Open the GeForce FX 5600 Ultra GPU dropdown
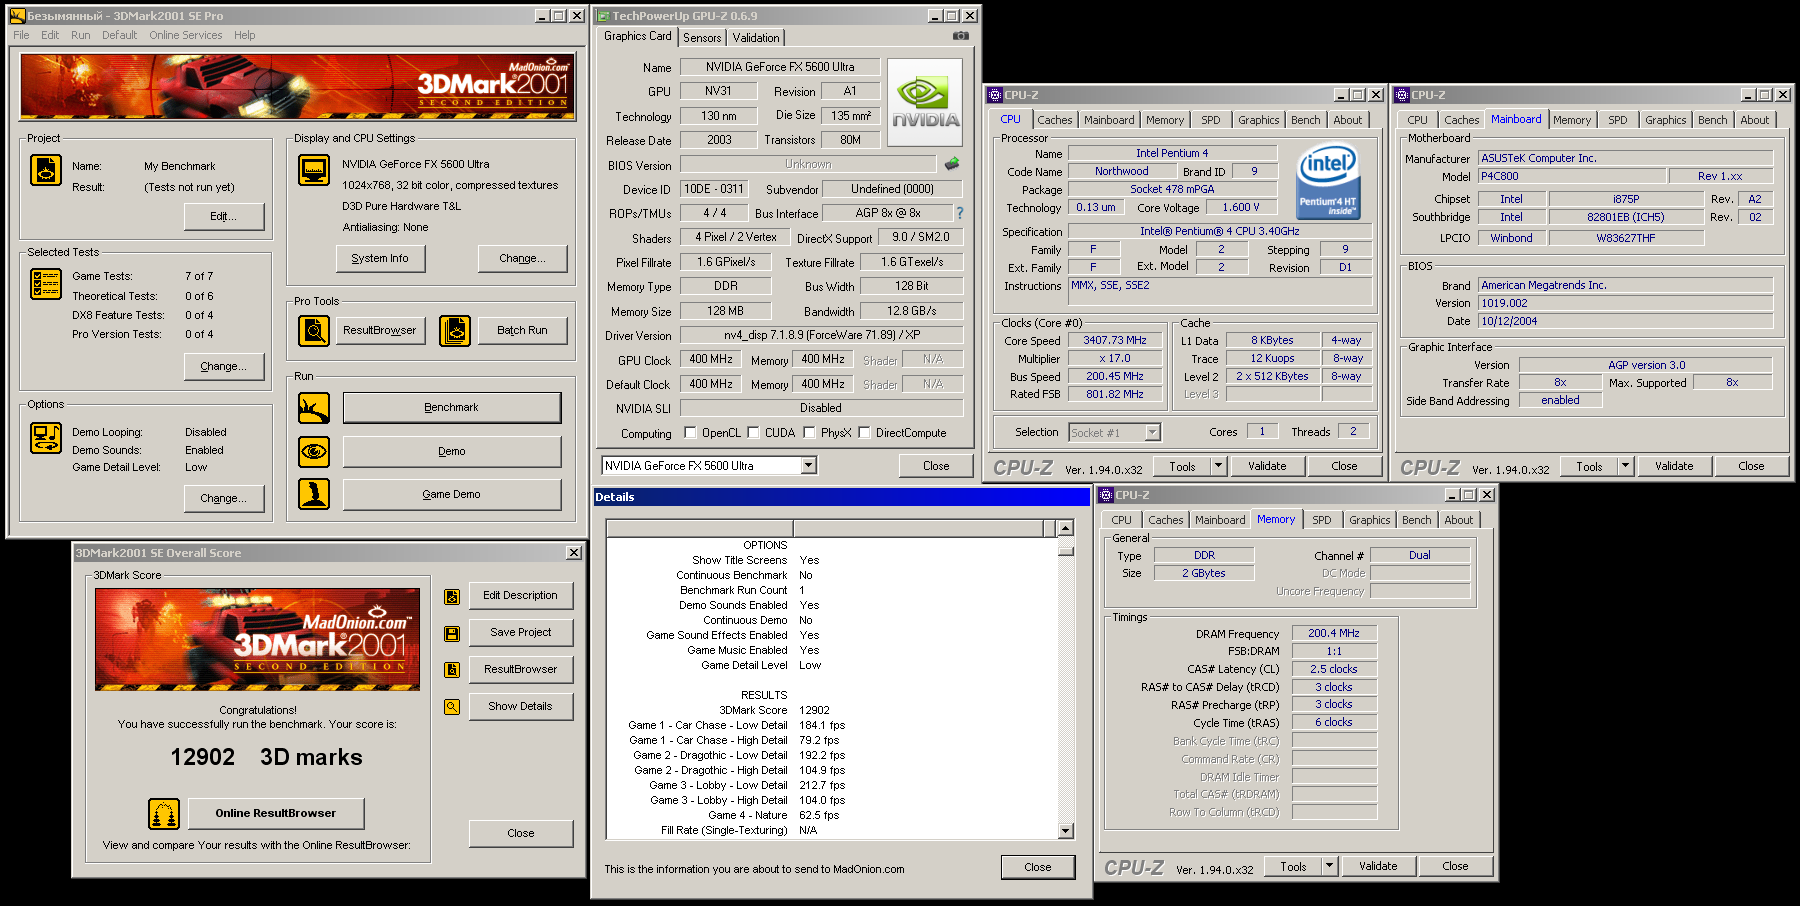The width and height of the screenshot is (1800, 906). 808,466
